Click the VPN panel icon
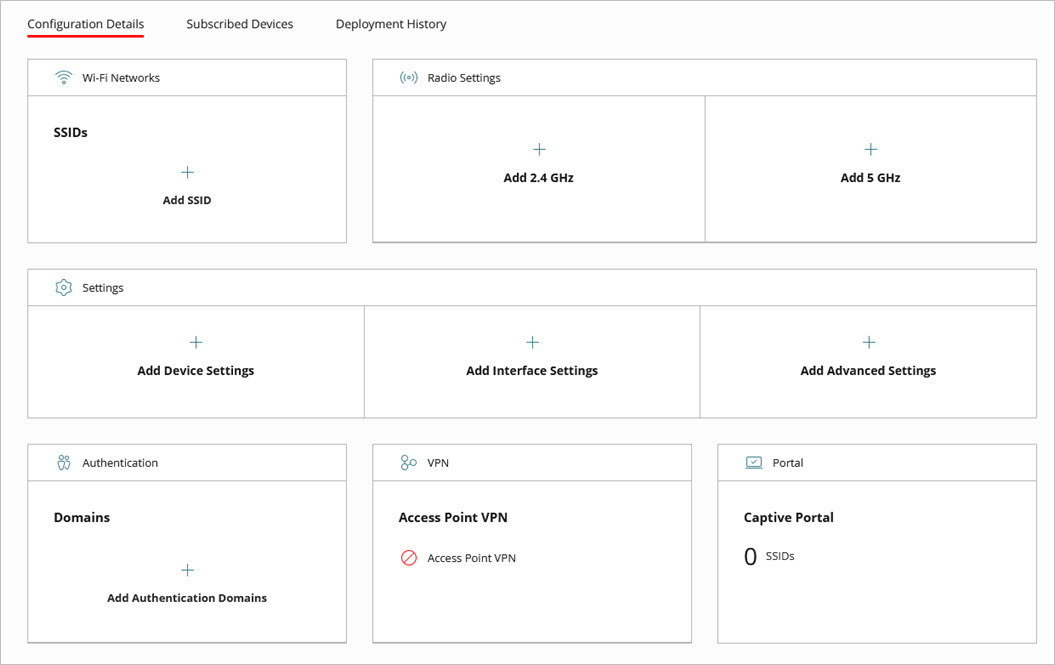Image resolution: width=1055 pixels, height=665 pixels. tap(407, 462)
